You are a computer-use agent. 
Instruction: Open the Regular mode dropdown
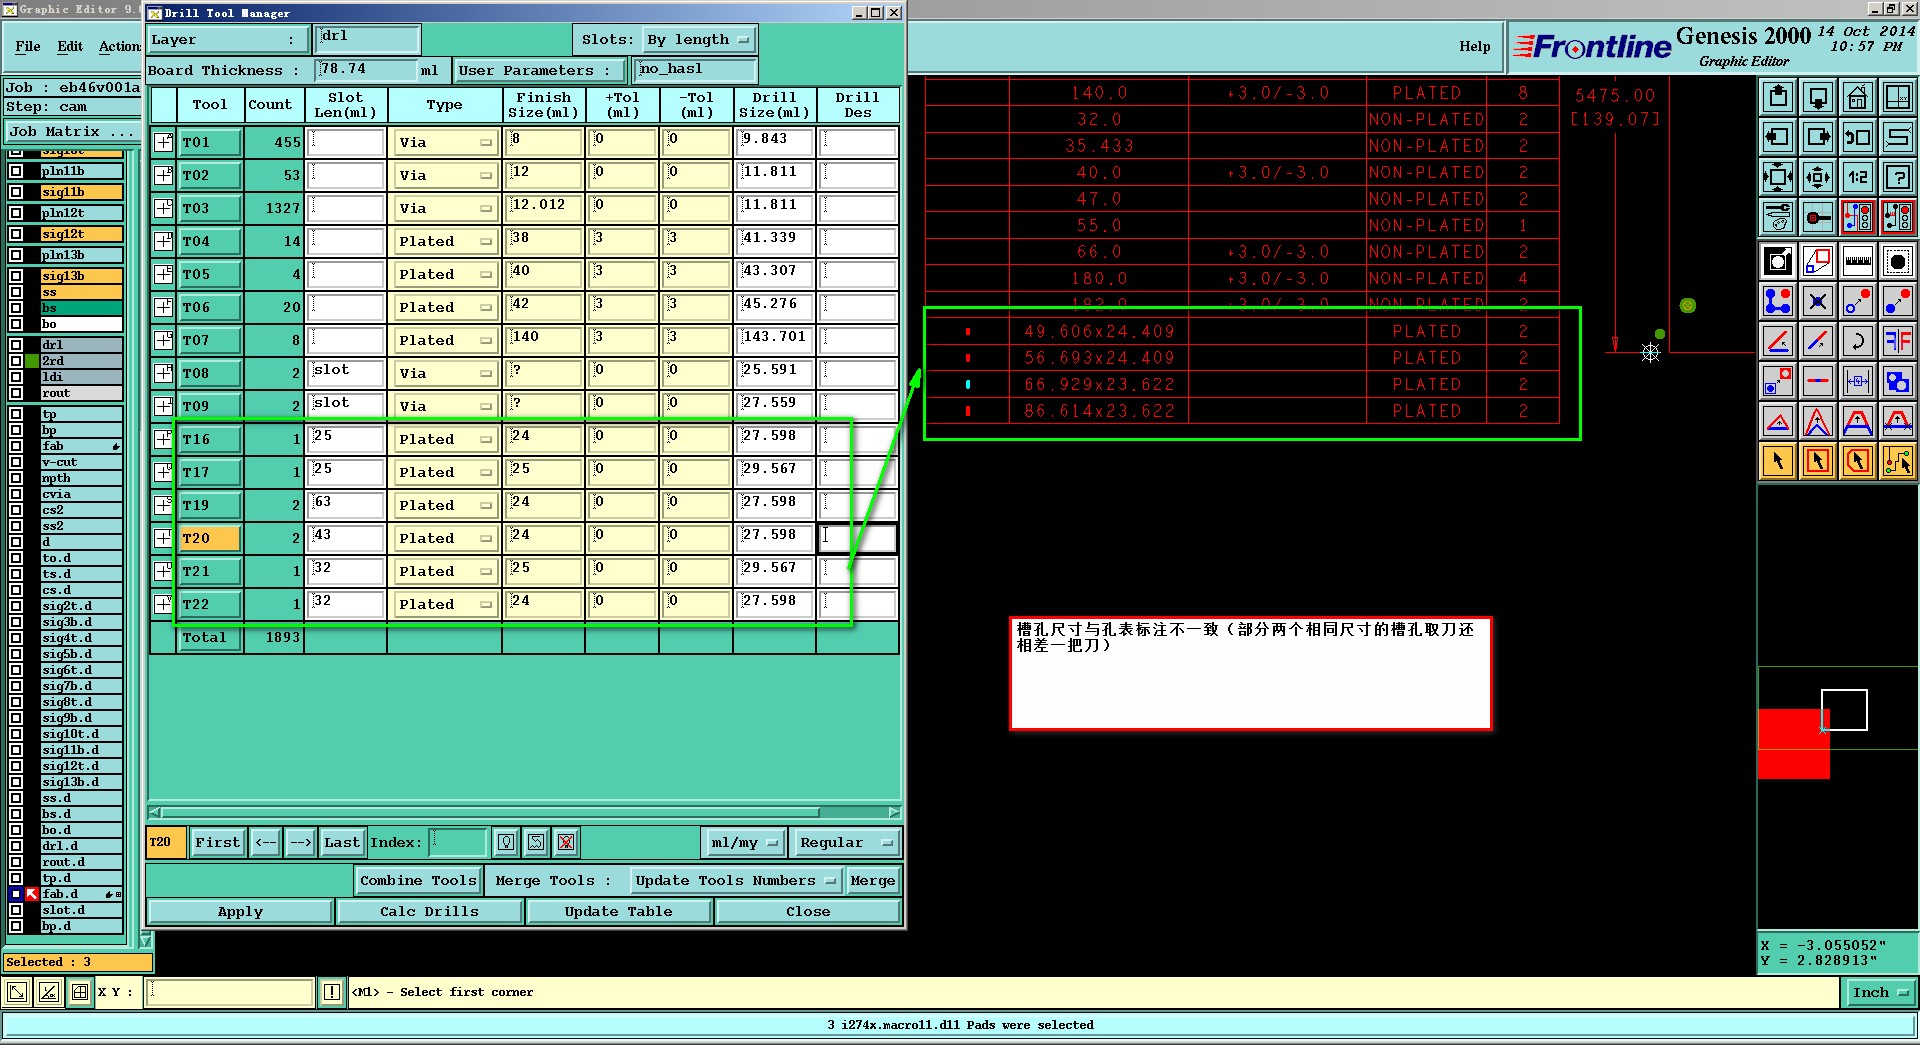coord(845,843)
